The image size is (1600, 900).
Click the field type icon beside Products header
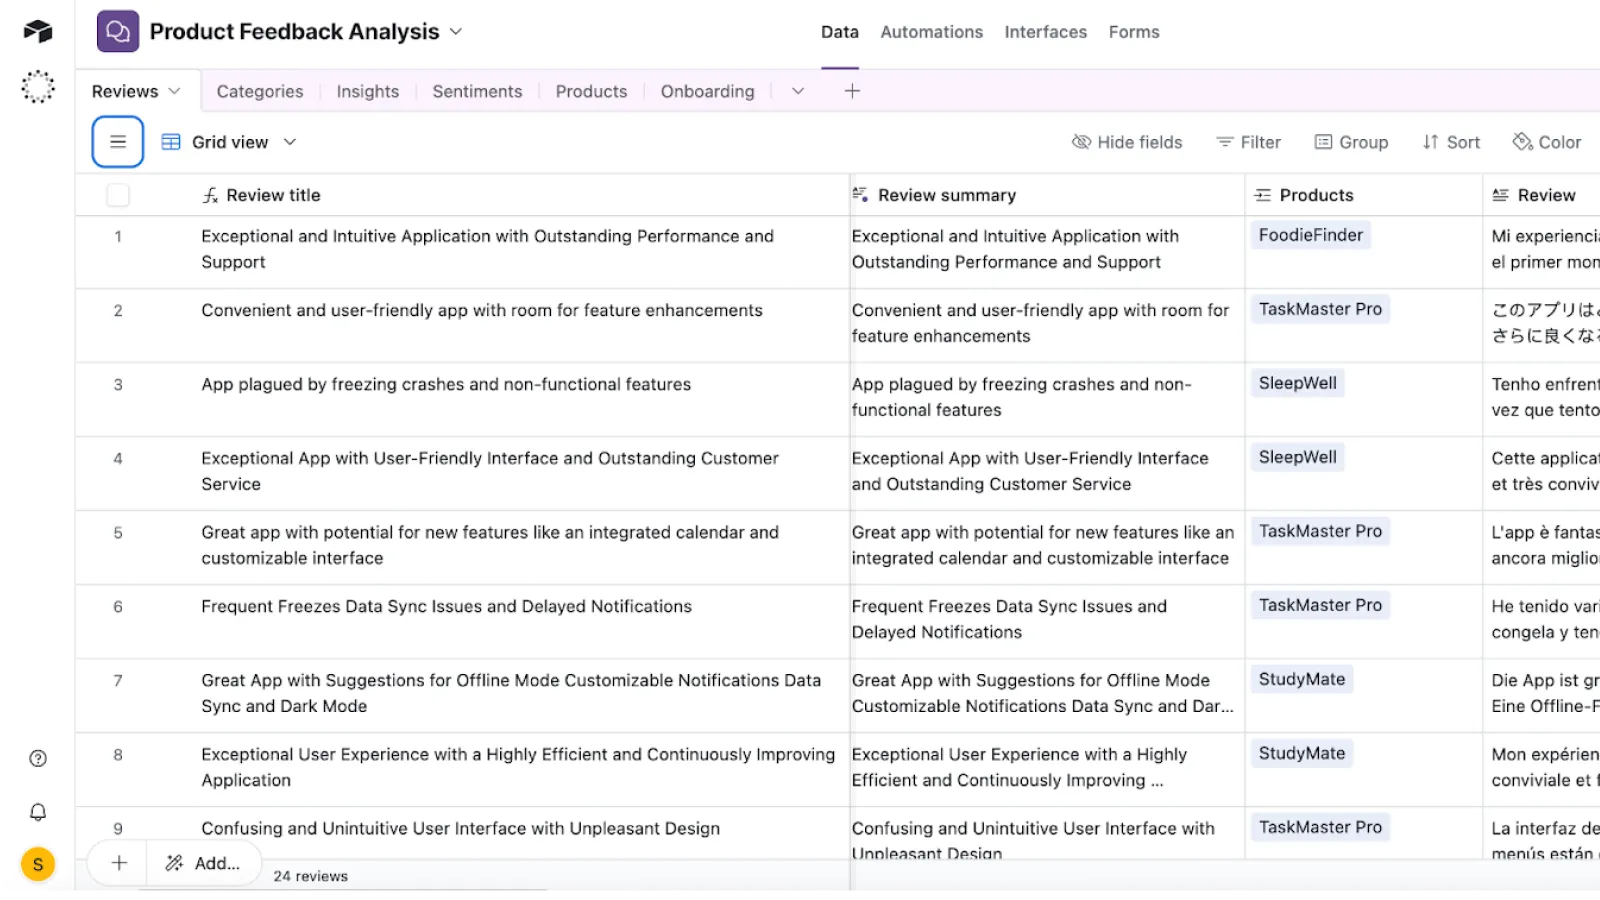1263,196
